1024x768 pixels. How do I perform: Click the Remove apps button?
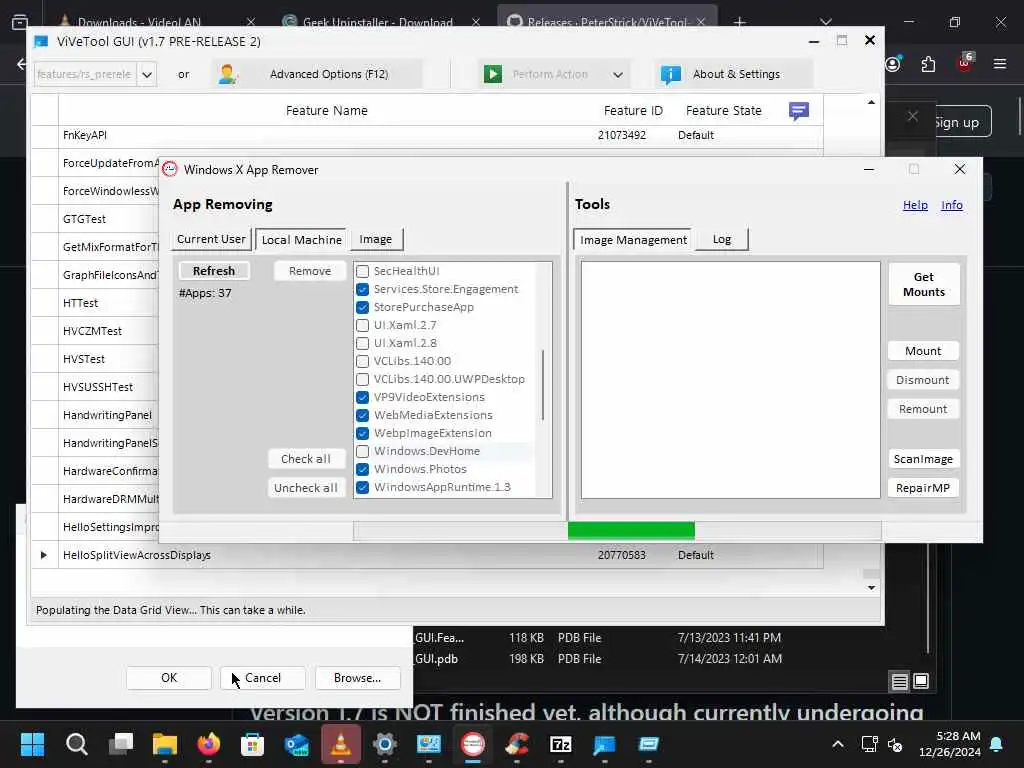(310, 271)
